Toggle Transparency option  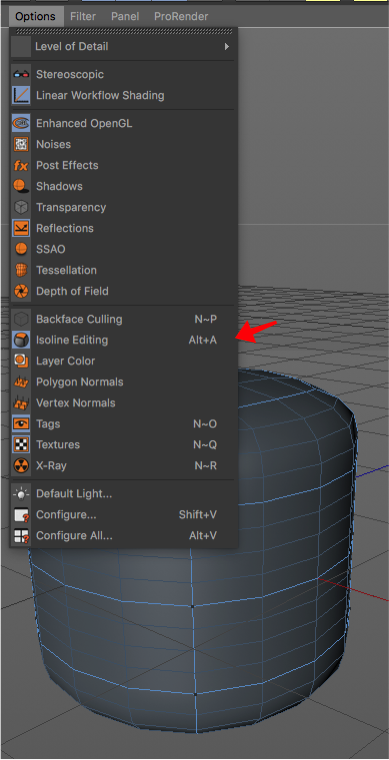tap(124, 207)
